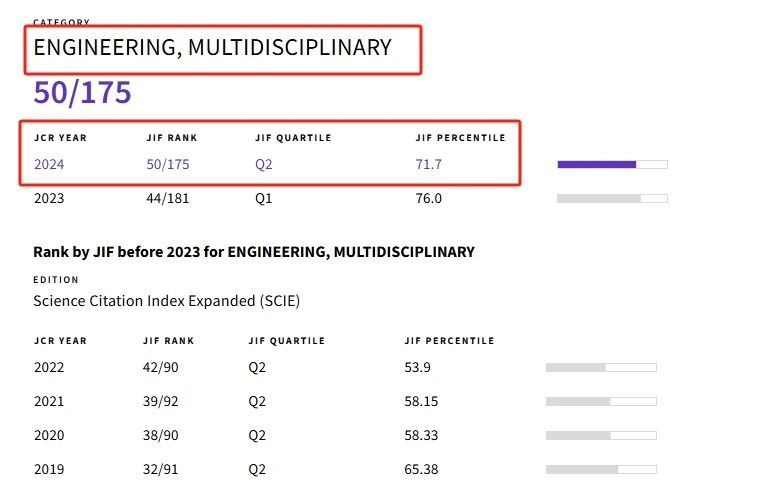Click the 58.15 percentile for 2021
The width and height of the screenshot is (760, 499).
422,401
